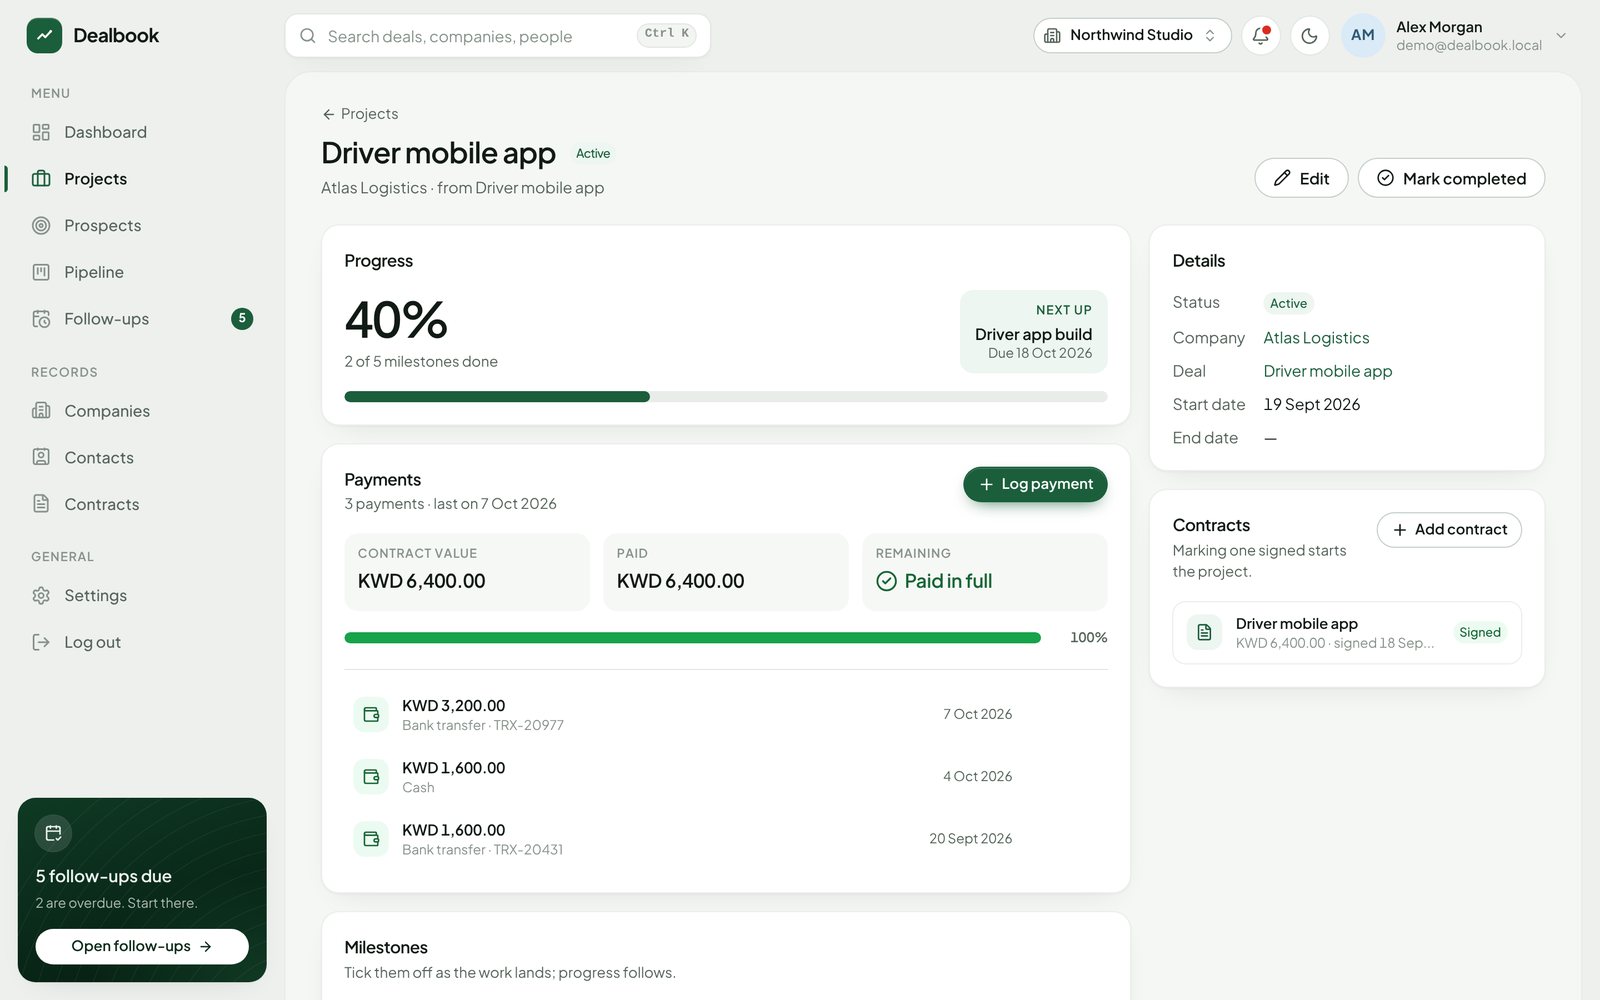Go back via the Projects breadcrumb link

coord(360,114)
